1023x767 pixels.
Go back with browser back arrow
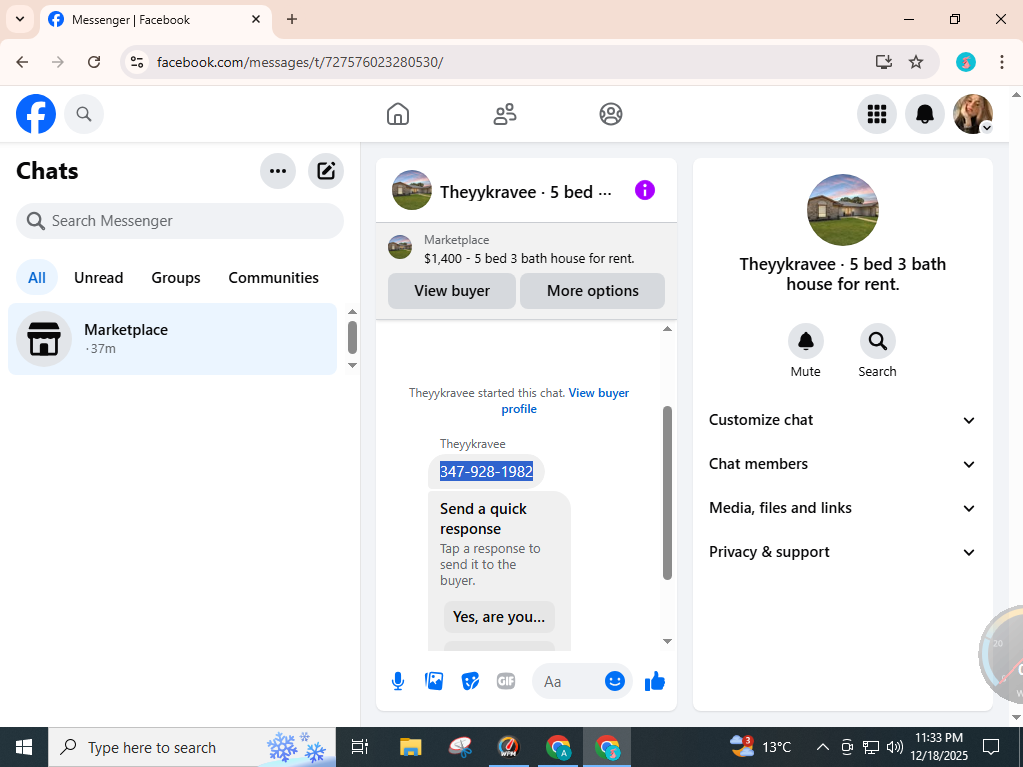[x=22, y=62]
